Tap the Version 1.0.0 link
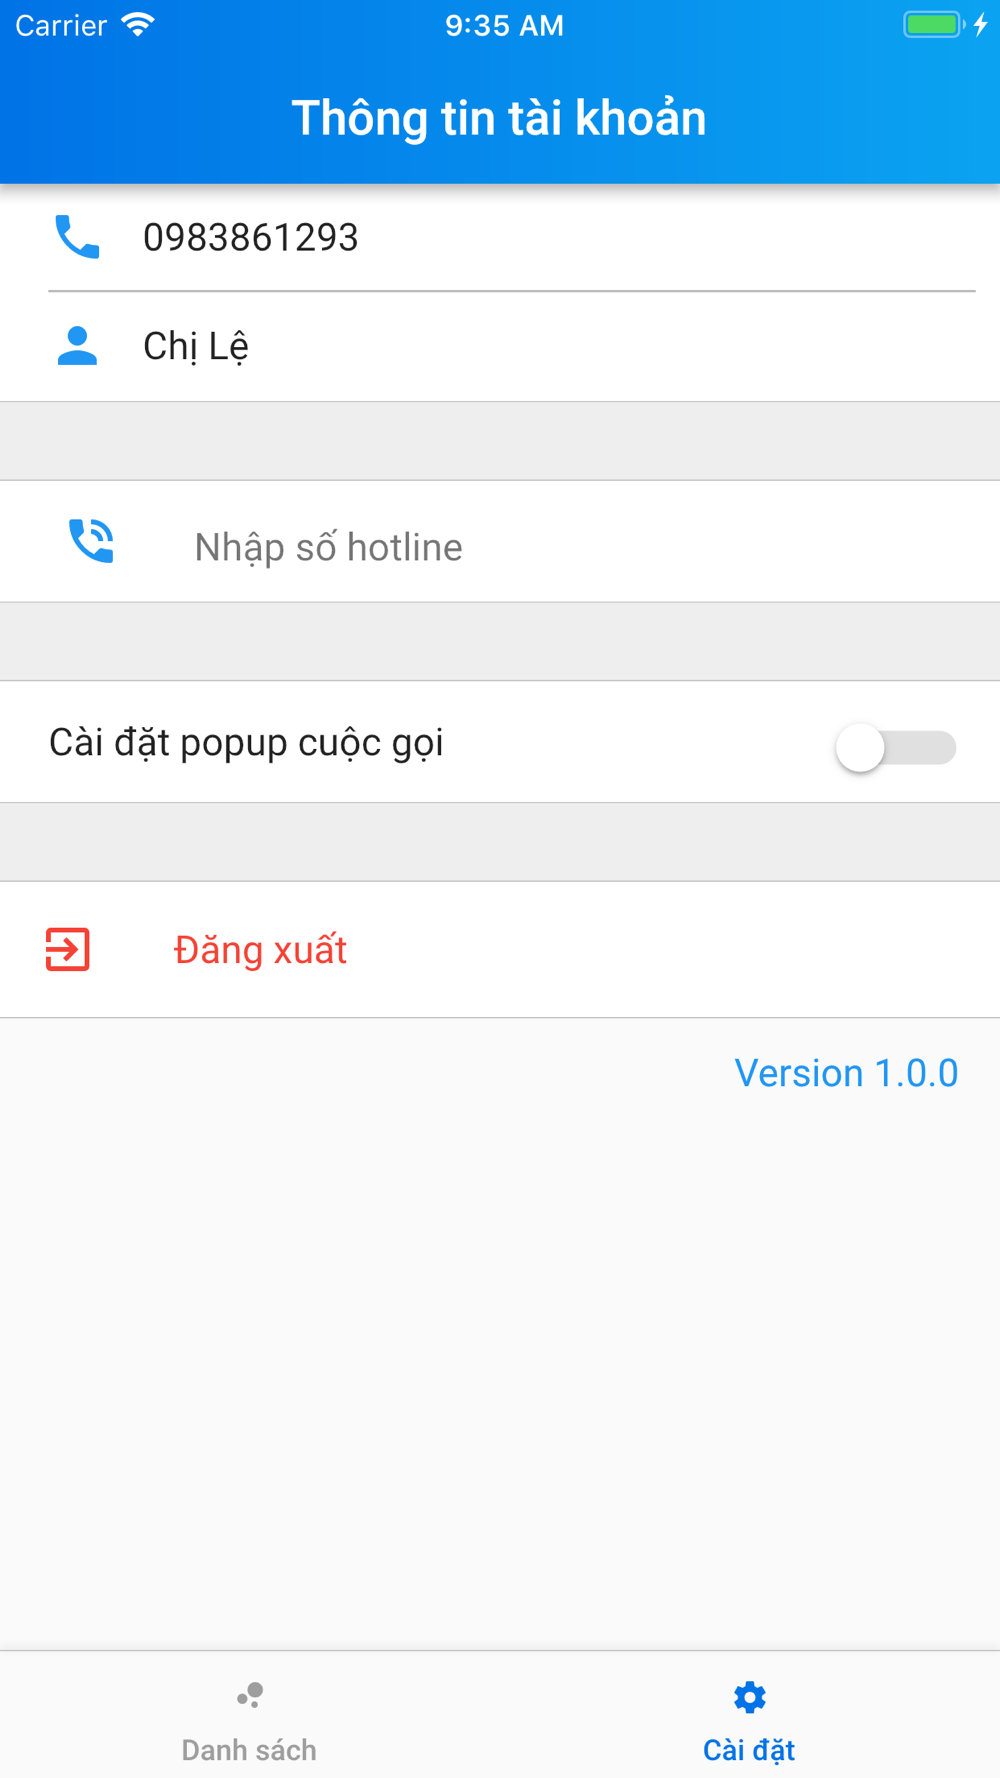Viewport: 1000px width, 1778px height. [x=846, y=1073]
